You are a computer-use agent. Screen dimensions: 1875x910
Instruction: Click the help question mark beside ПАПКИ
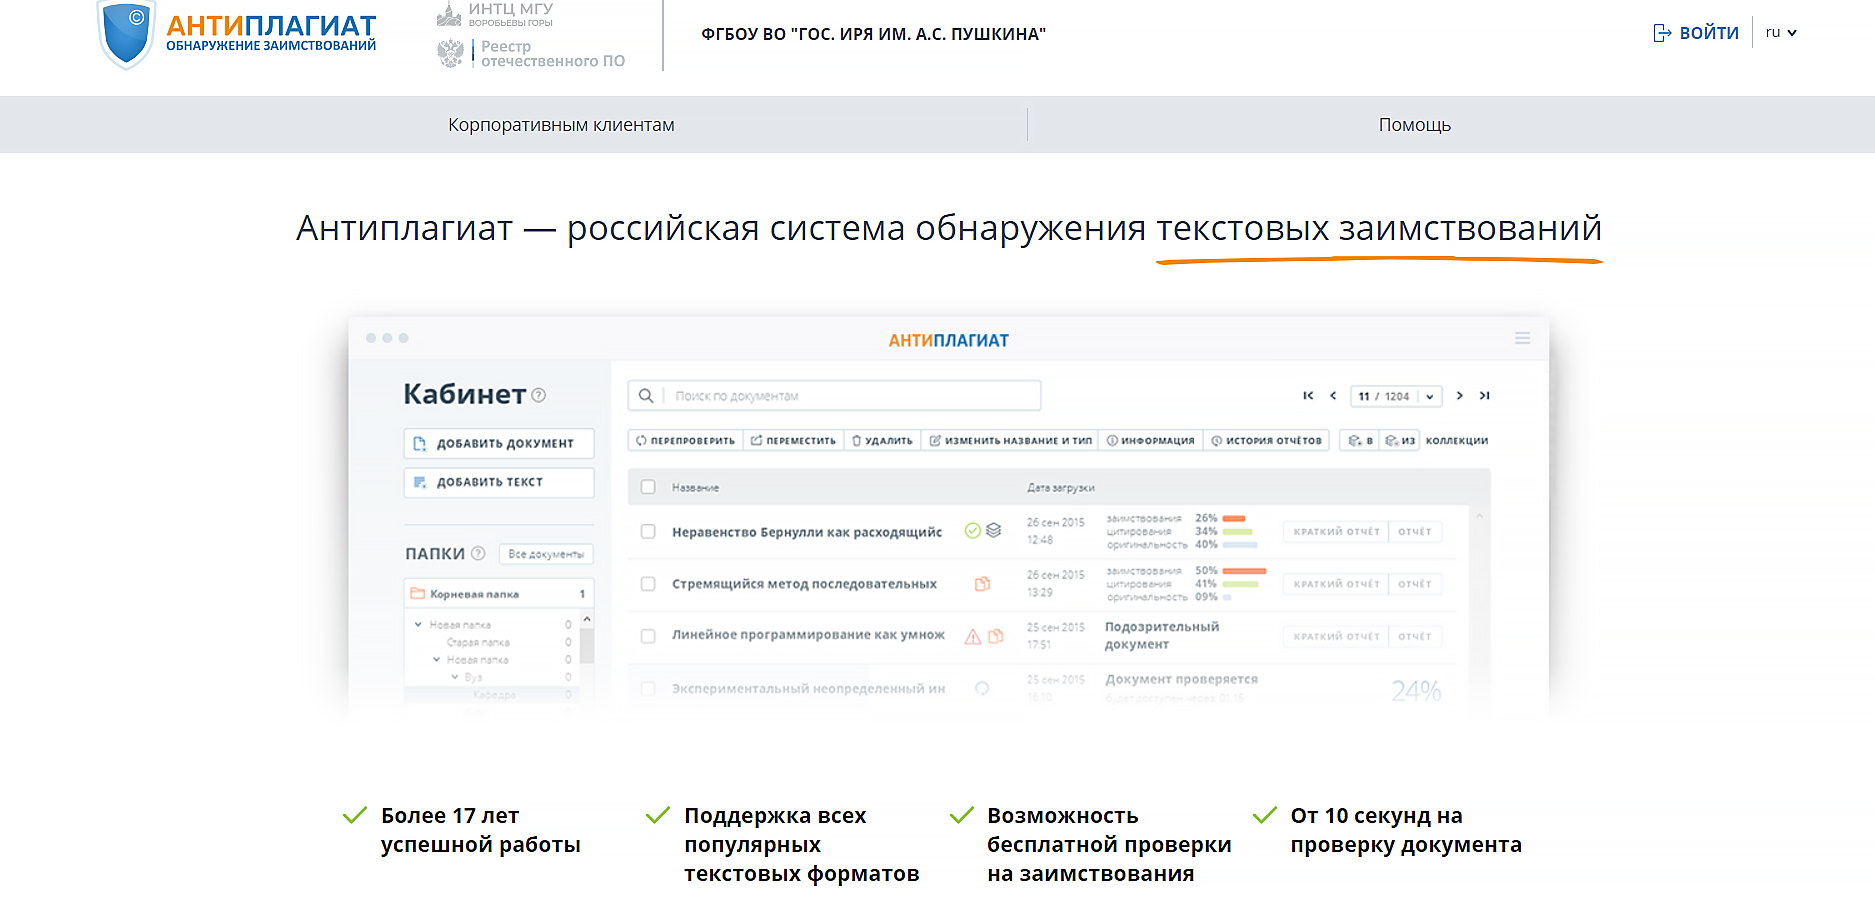pos(478,553)
